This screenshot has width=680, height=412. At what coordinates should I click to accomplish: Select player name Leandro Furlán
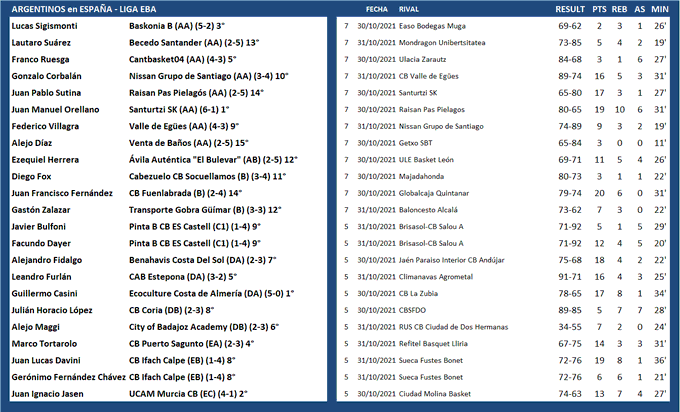click(x=42, y=277)
